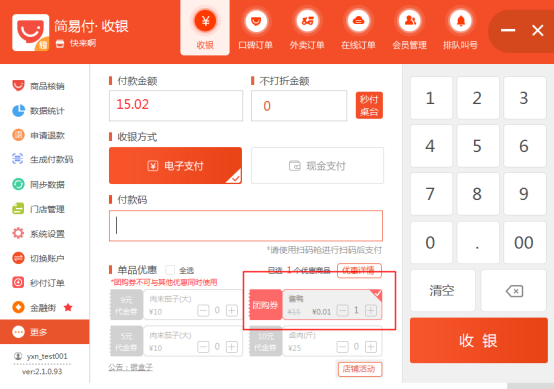Tap keypad digit 4
This screenshot has width=554, height=389.
[431, 146]
